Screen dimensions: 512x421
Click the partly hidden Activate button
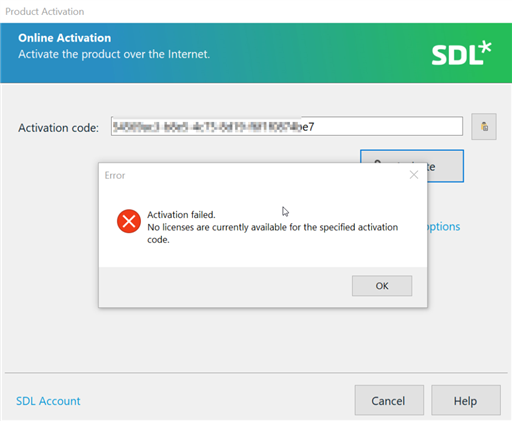point(445,166)
